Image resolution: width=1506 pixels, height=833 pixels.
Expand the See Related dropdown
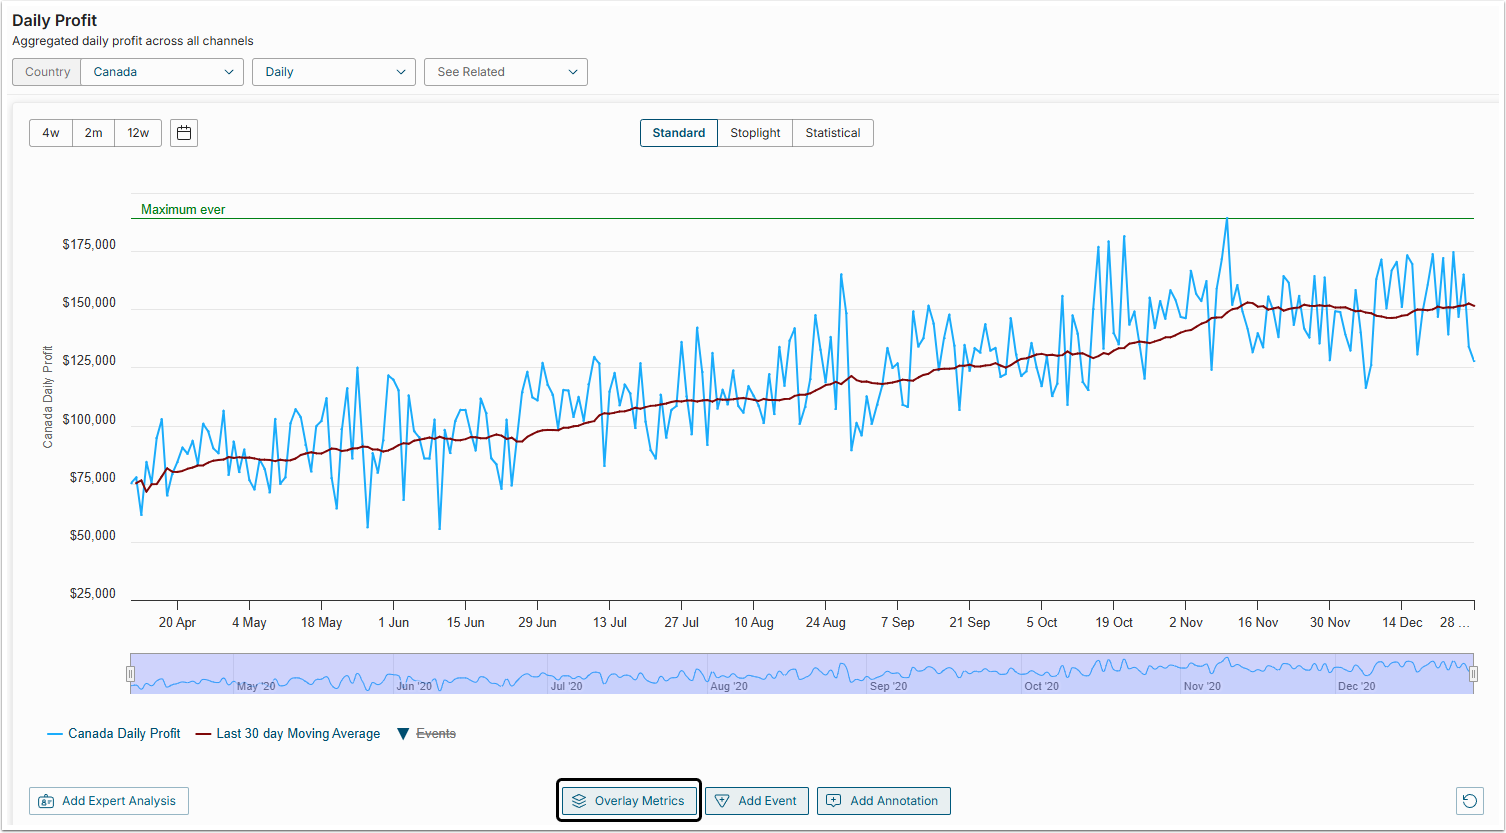point(505,72)
